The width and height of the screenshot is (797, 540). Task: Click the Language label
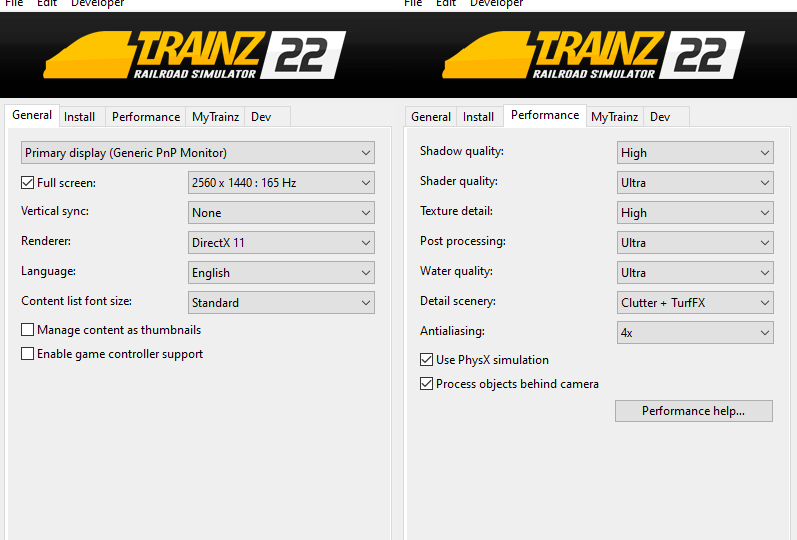pos(48,271)
